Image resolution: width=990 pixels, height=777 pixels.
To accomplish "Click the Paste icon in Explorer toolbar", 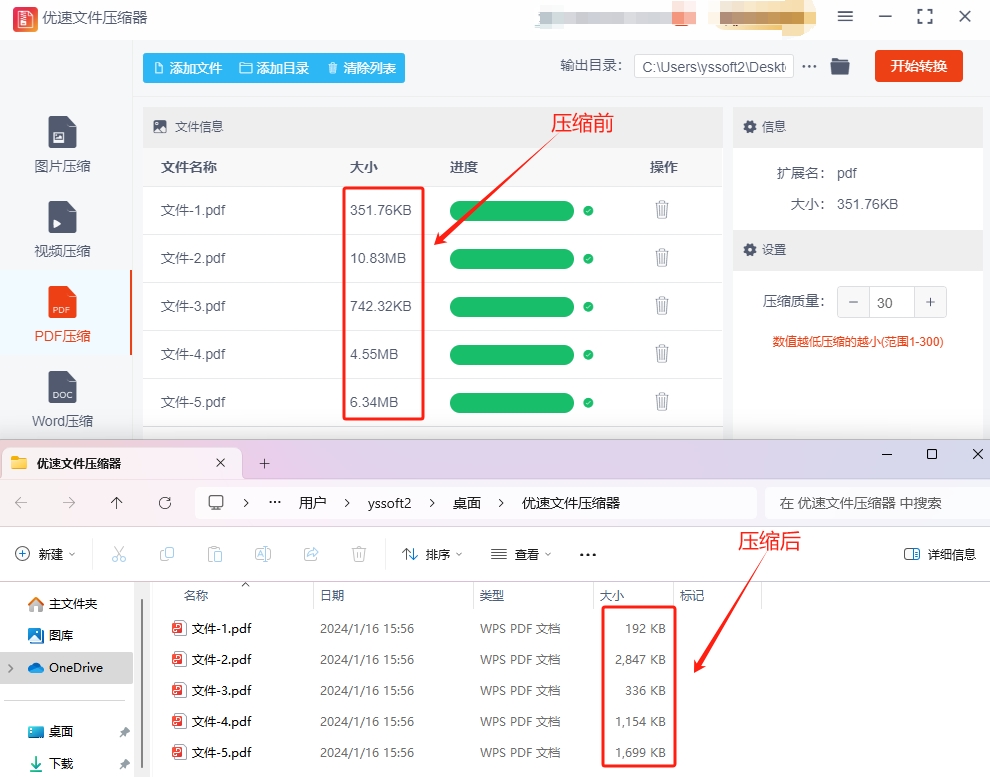I will point(215,554).
